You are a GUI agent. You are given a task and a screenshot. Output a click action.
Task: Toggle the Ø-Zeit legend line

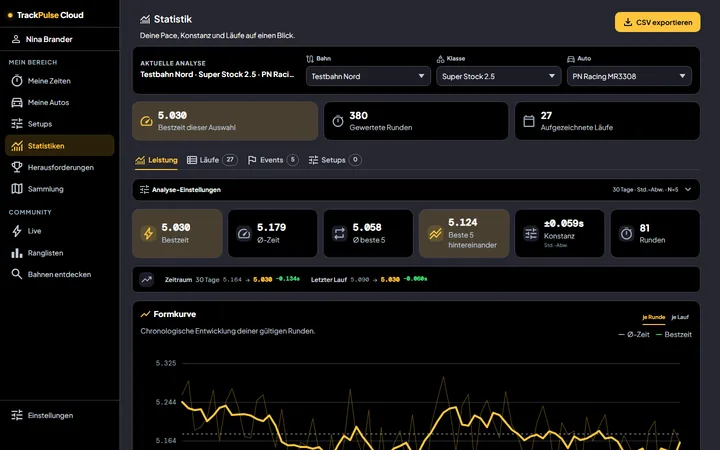click(634, 335)
